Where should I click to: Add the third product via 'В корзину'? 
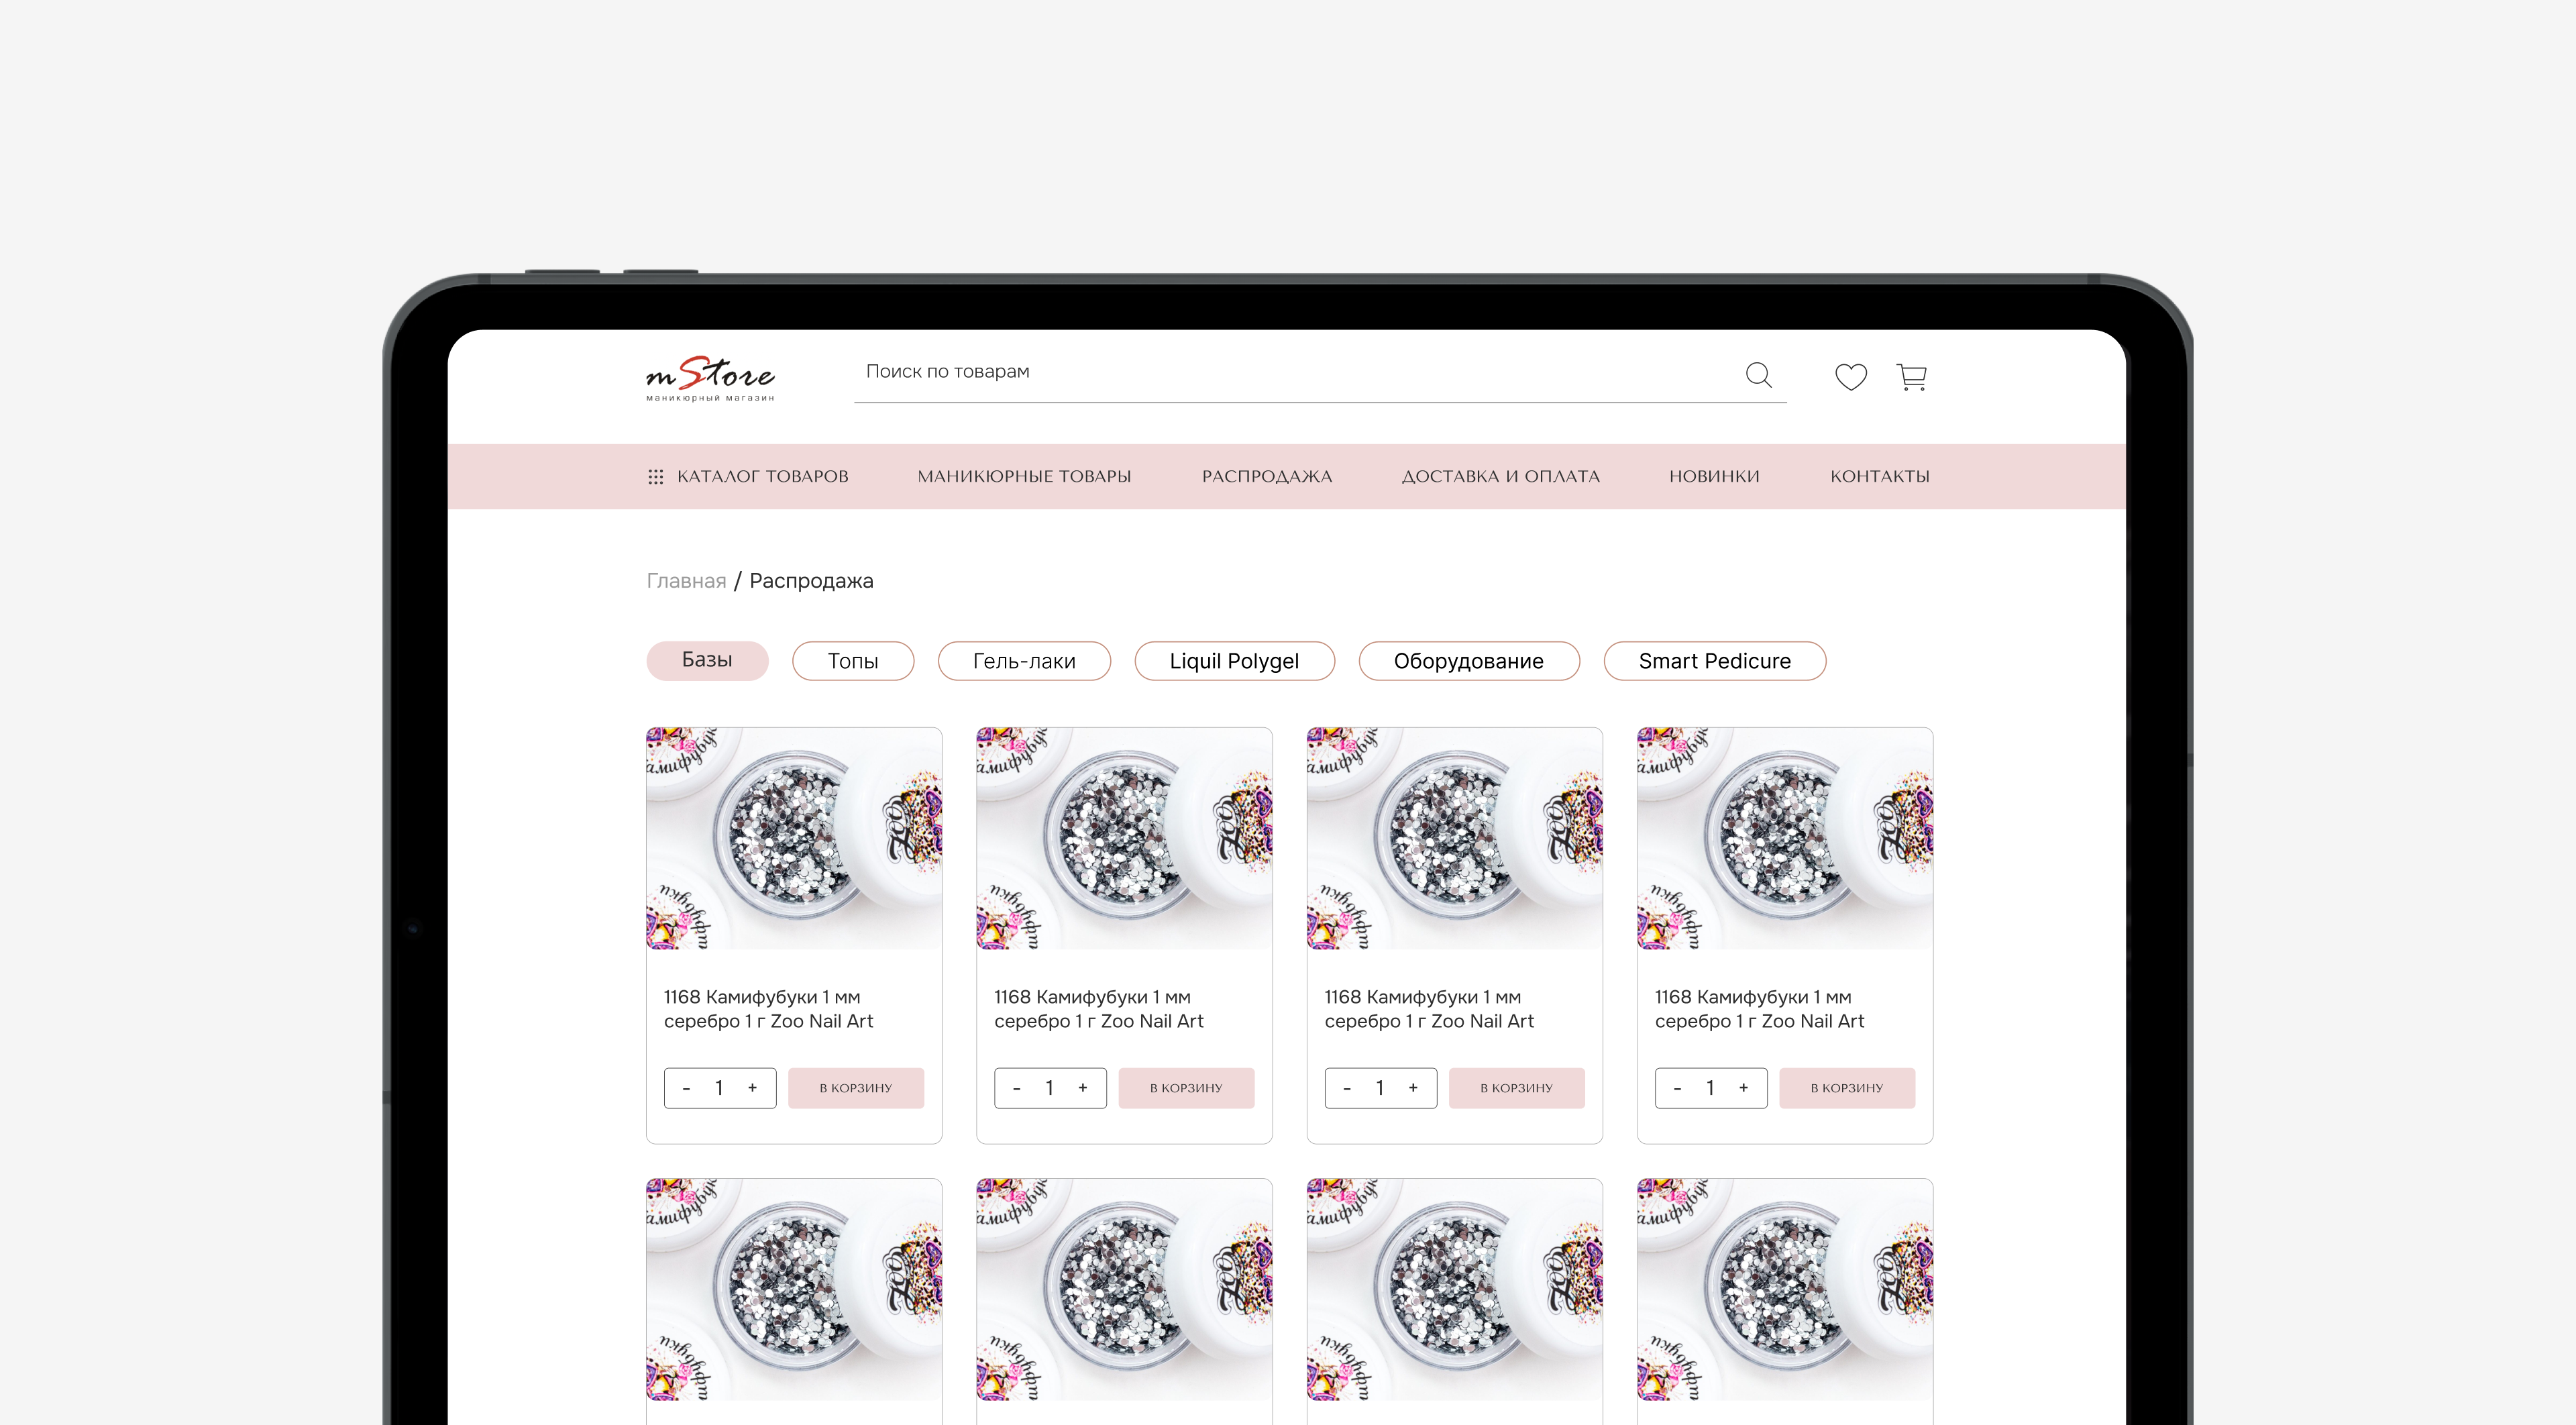(x=1517, y=1088)
